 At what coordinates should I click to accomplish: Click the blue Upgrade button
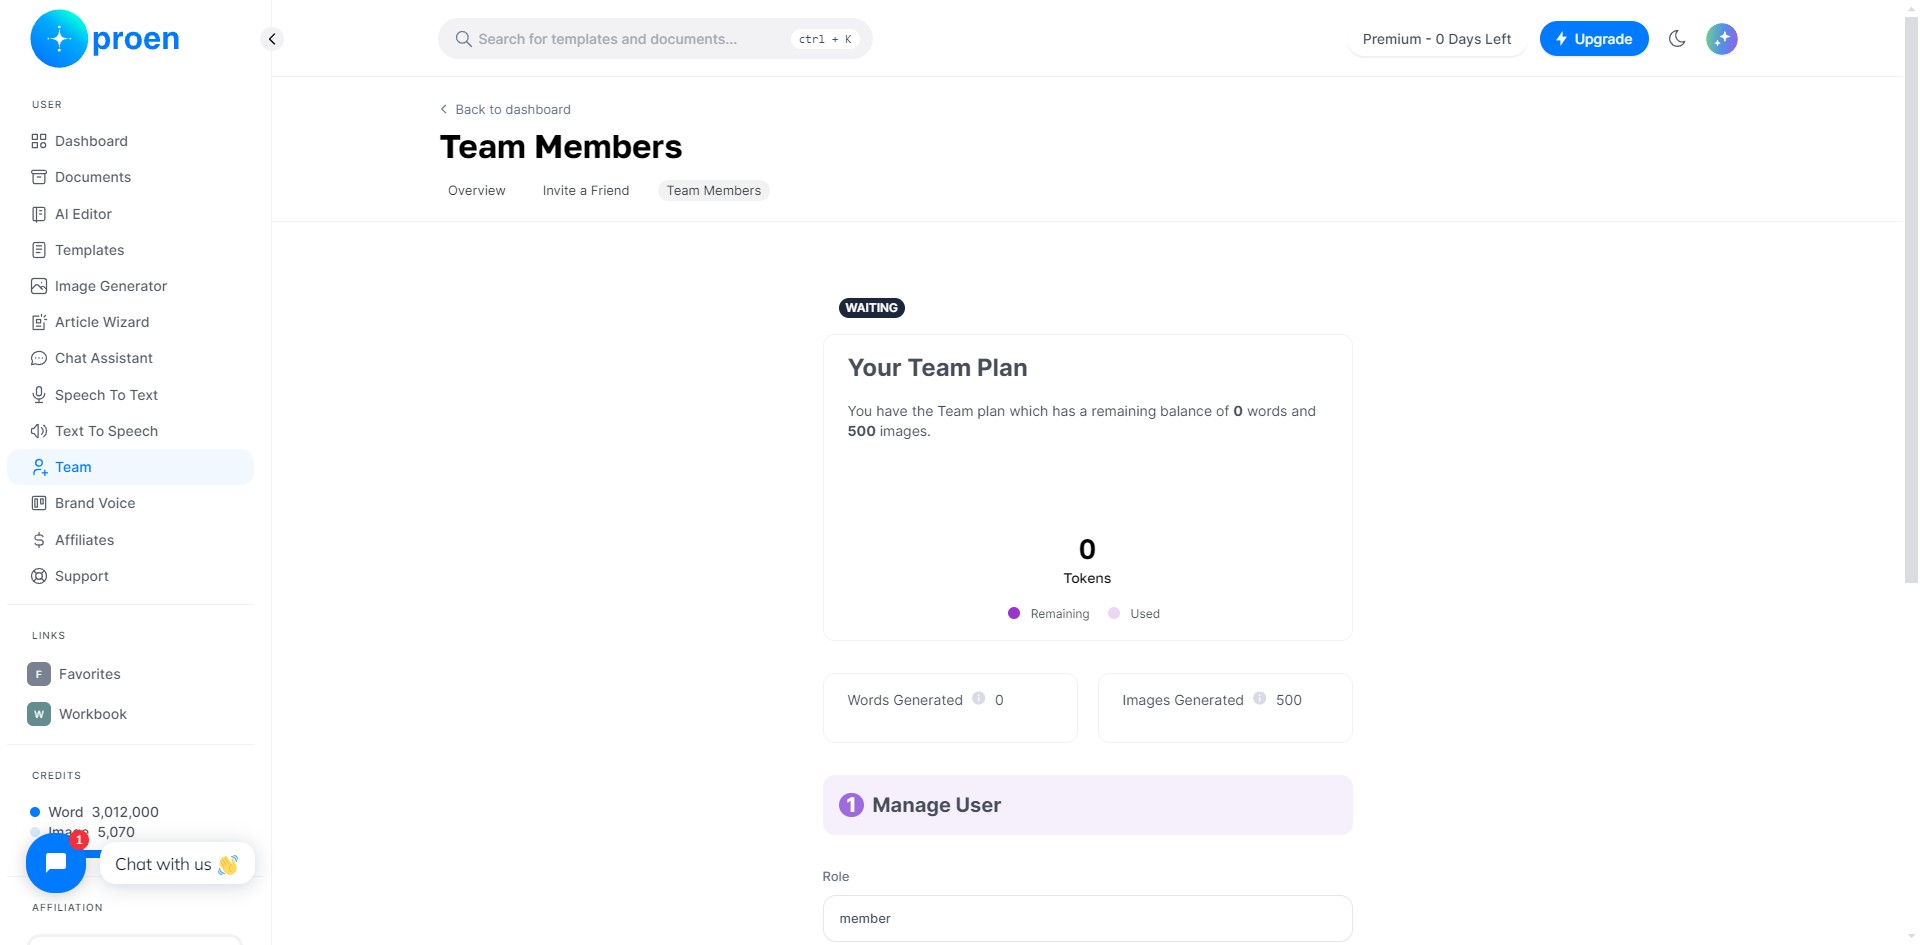(x=1593, y=39)
